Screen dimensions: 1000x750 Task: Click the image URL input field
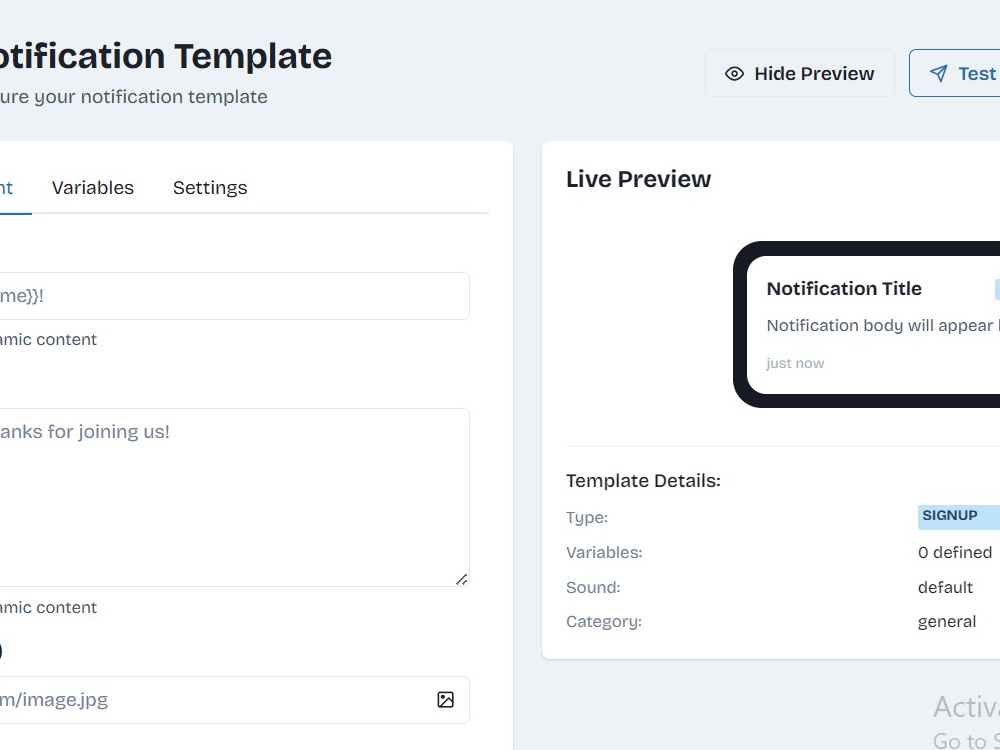(x=233, y=700)
